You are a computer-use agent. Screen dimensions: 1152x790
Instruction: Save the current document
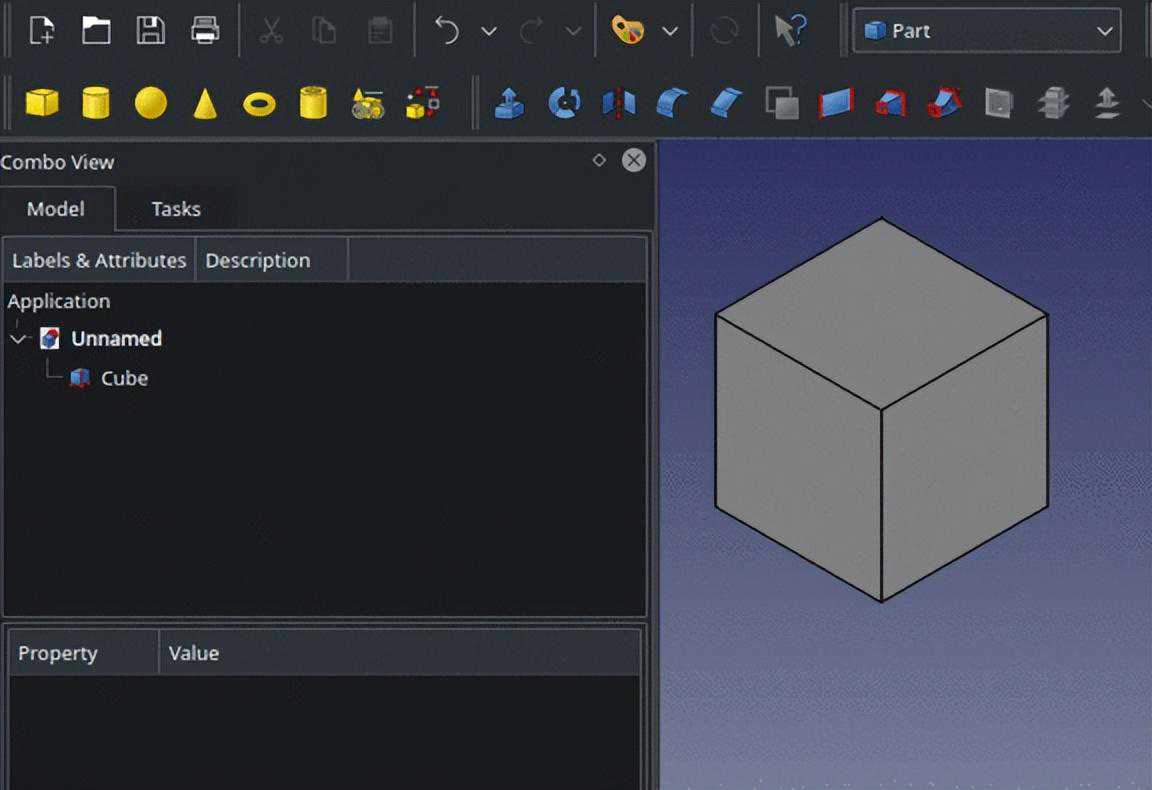150,31
